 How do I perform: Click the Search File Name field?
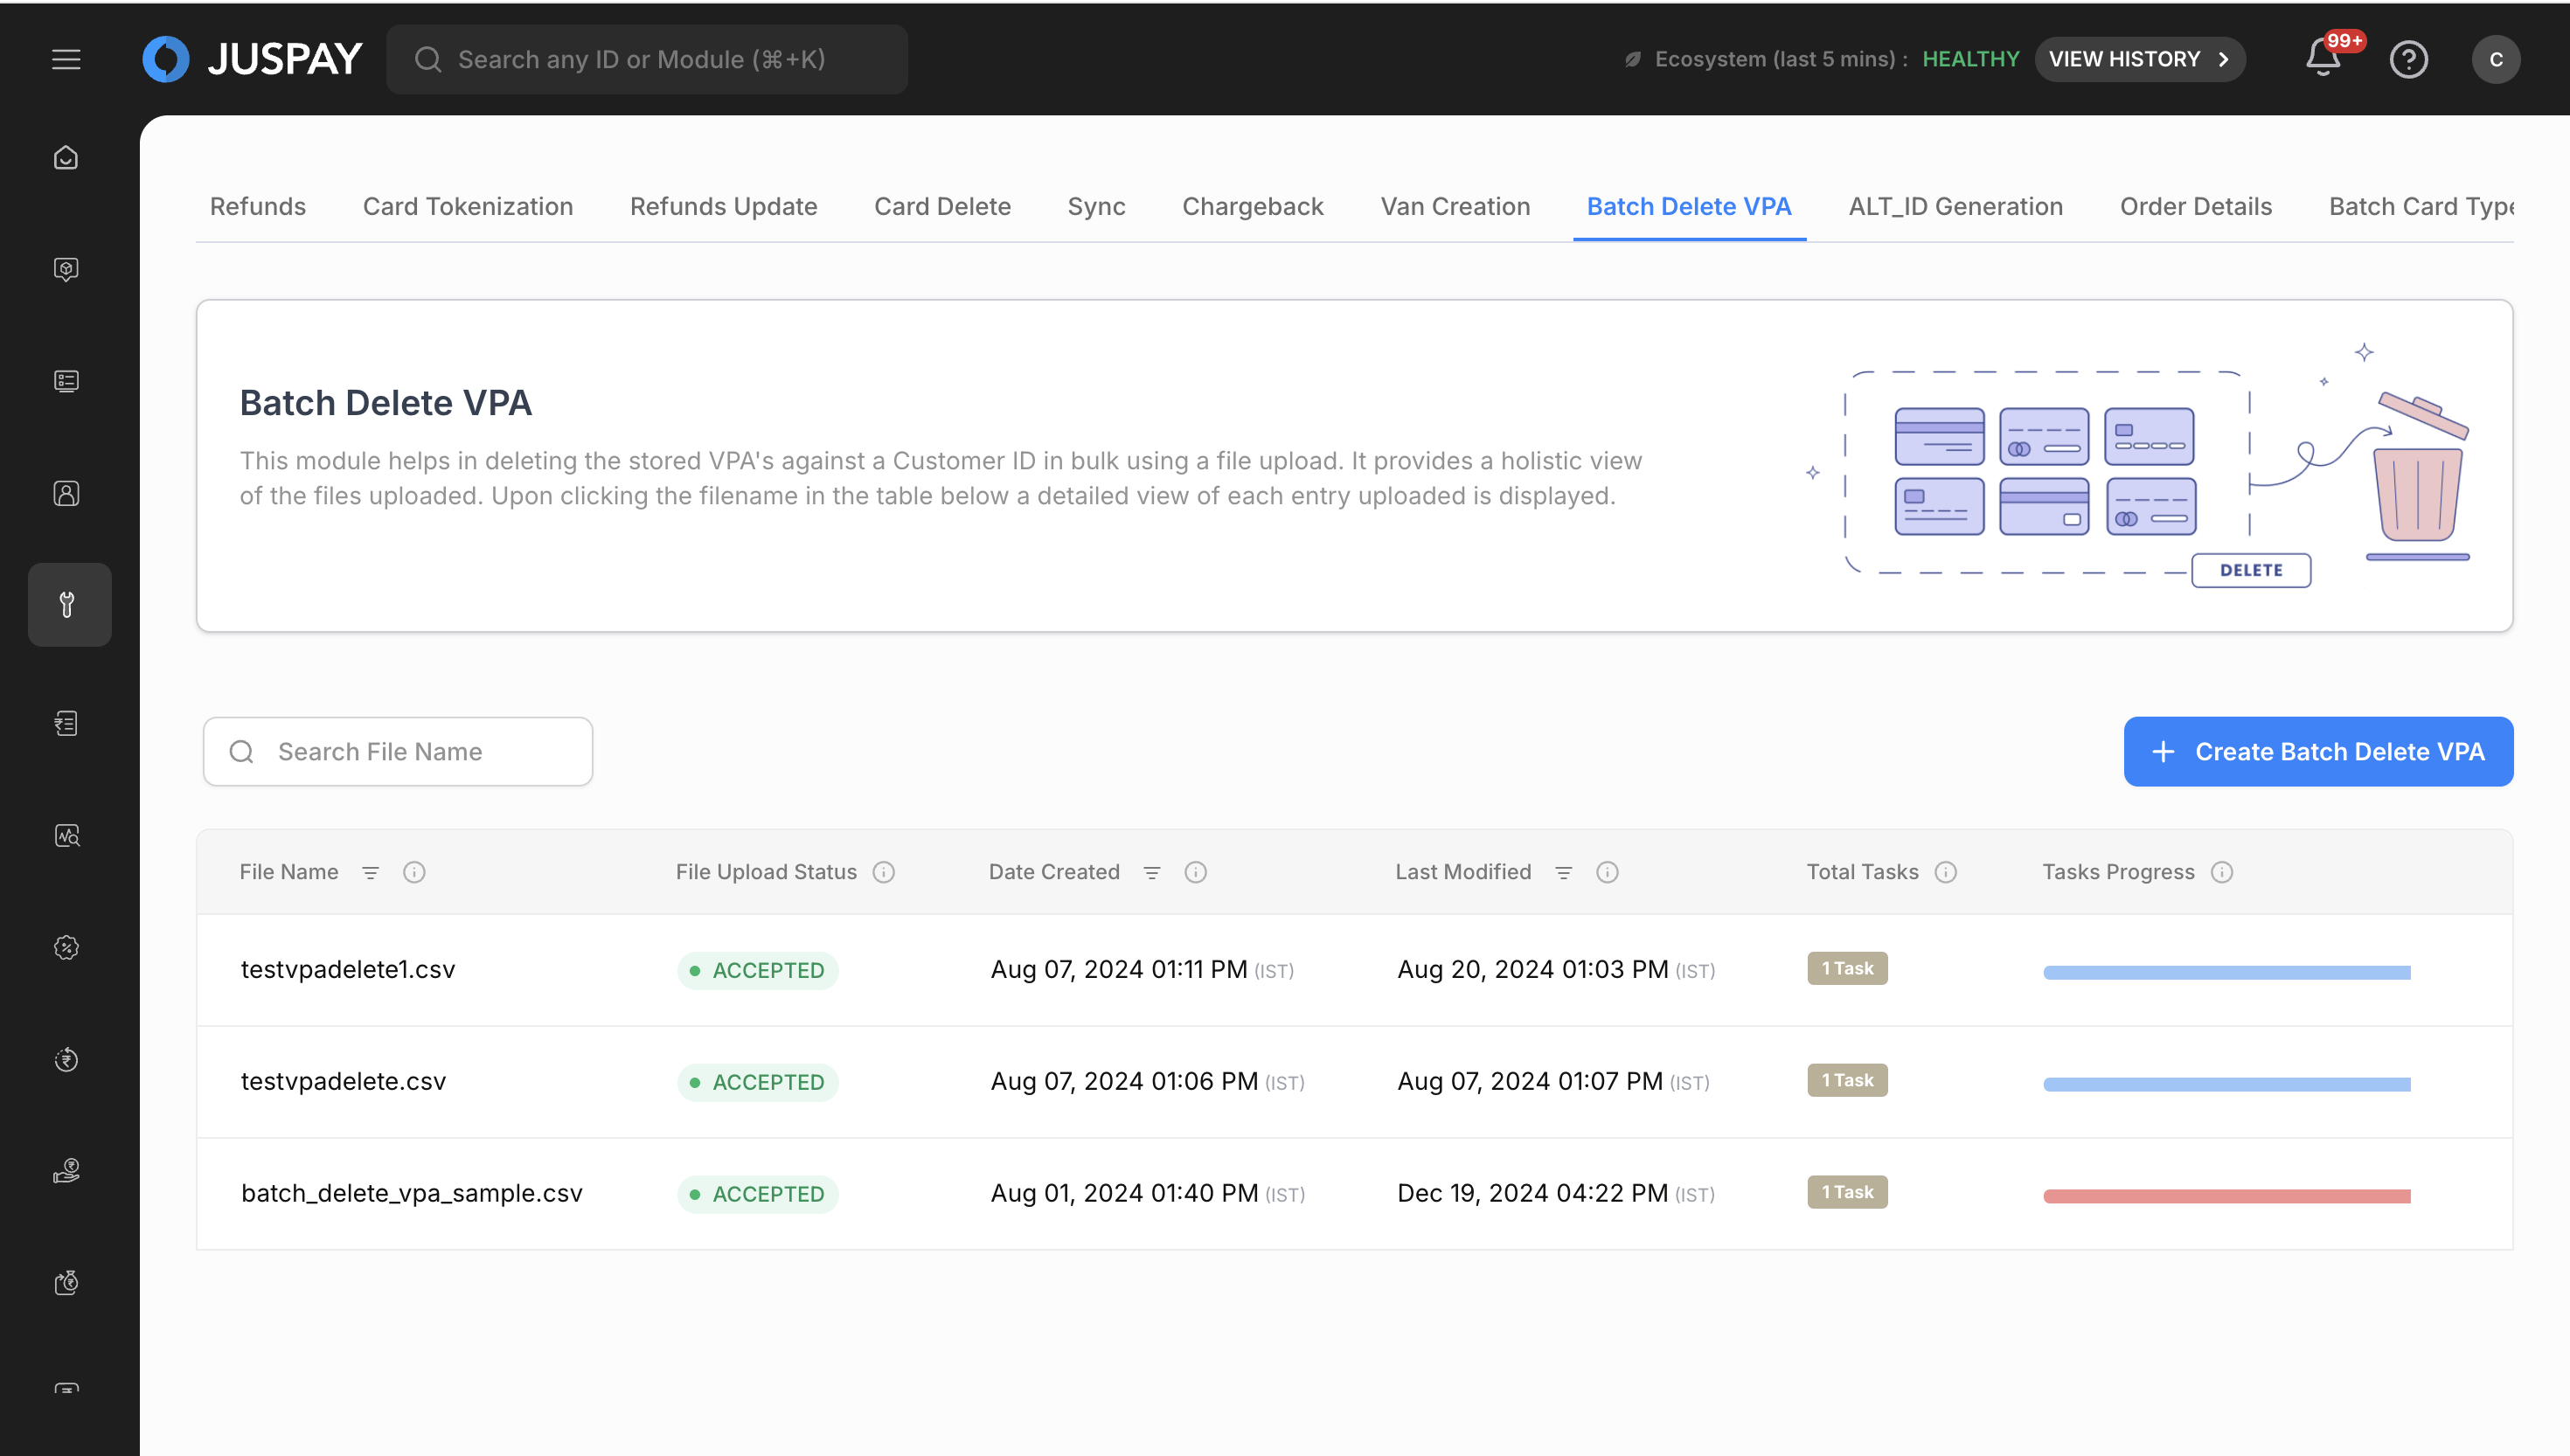coord(398,751)
